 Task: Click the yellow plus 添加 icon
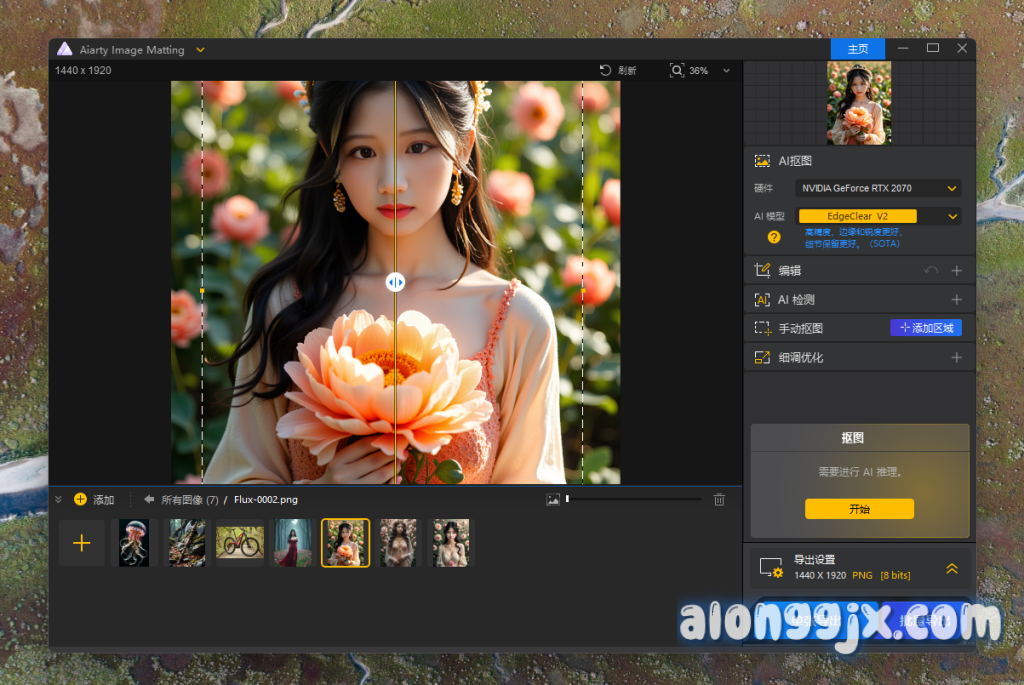[81, 499]
